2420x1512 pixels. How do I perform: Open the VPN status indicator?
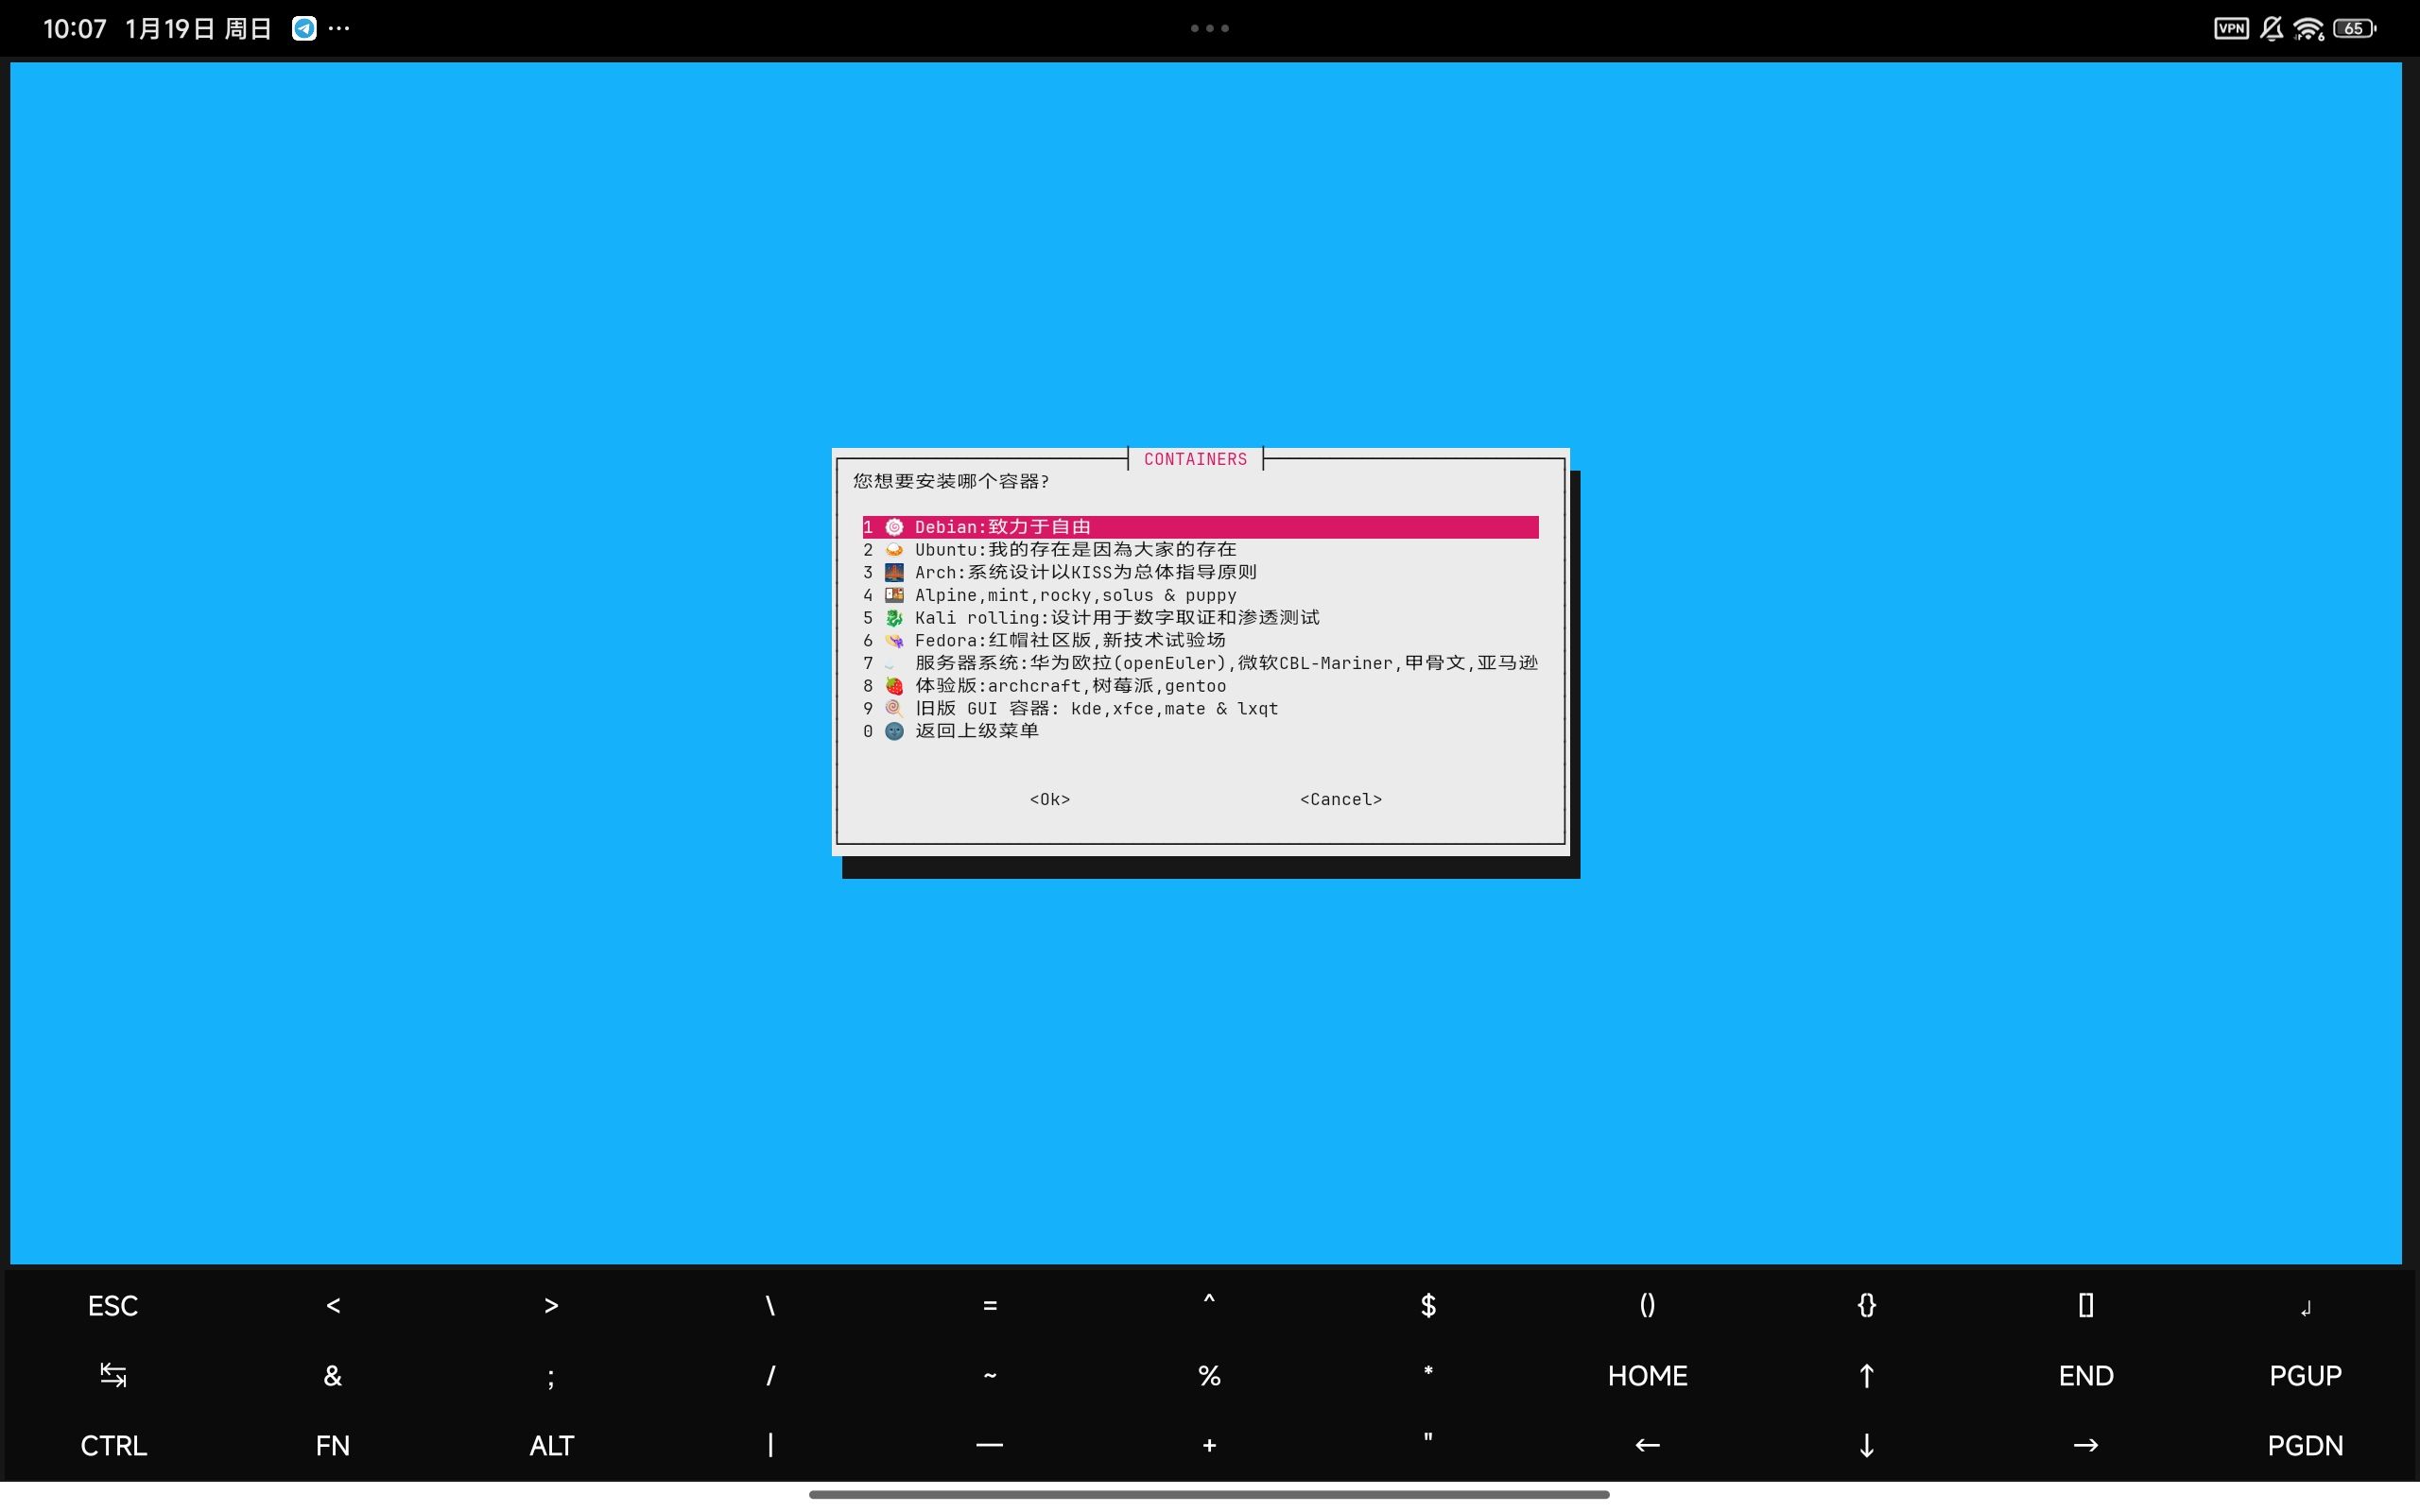(x=2231, y=28)
